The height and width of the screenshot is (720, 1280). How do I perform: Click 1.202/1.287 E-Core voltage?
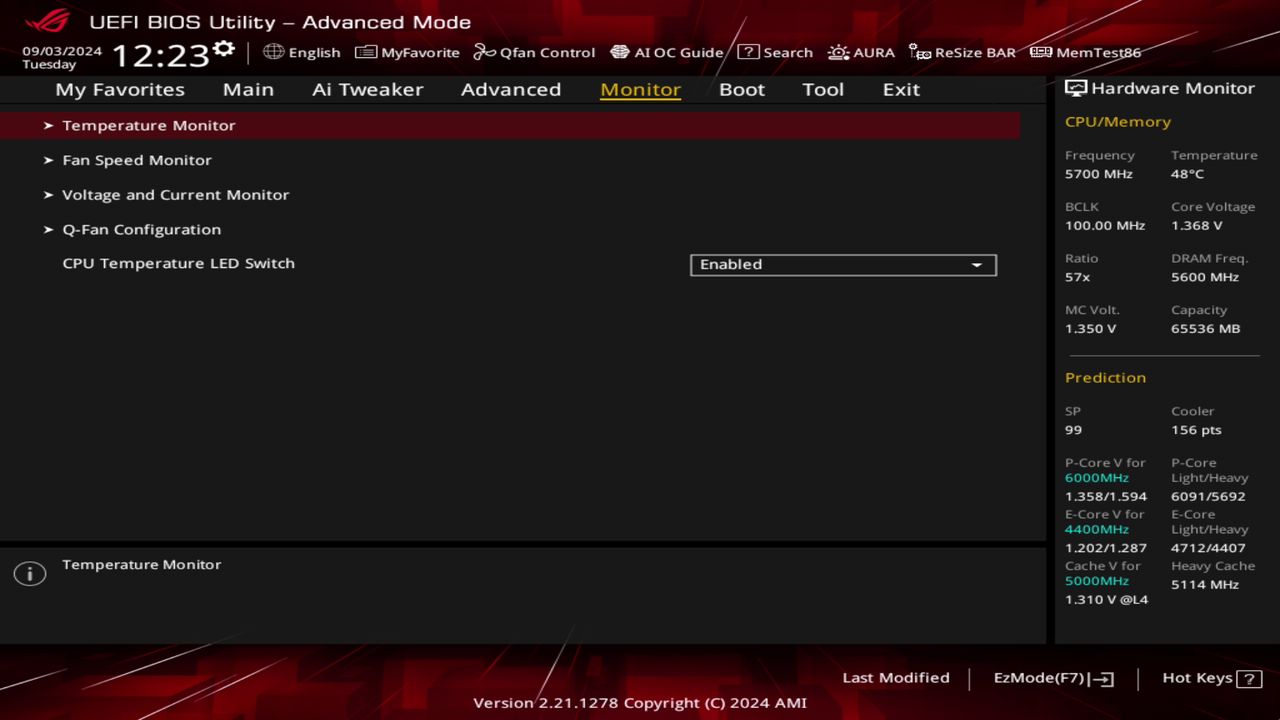[x=1106, y=549]
